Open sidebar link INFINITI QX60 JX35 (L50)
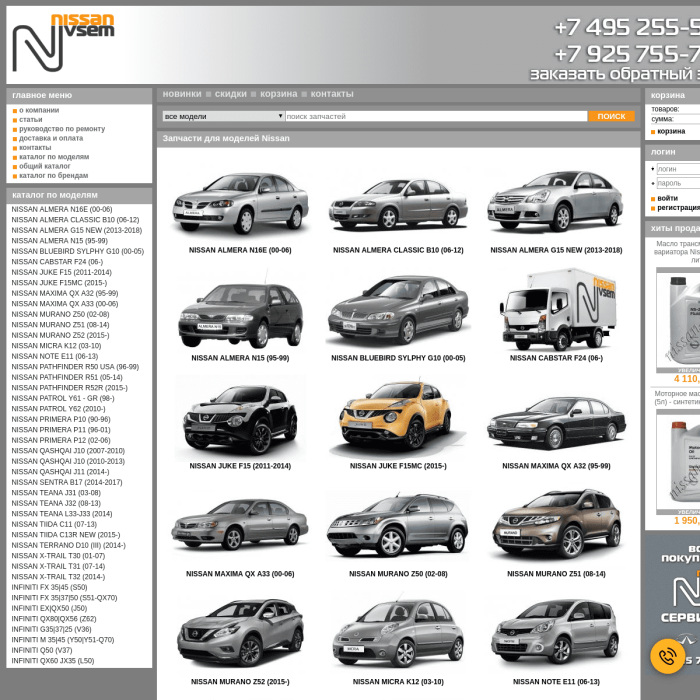Image resolution: width=700 pixels, height=700 pixels. (53, 661)
